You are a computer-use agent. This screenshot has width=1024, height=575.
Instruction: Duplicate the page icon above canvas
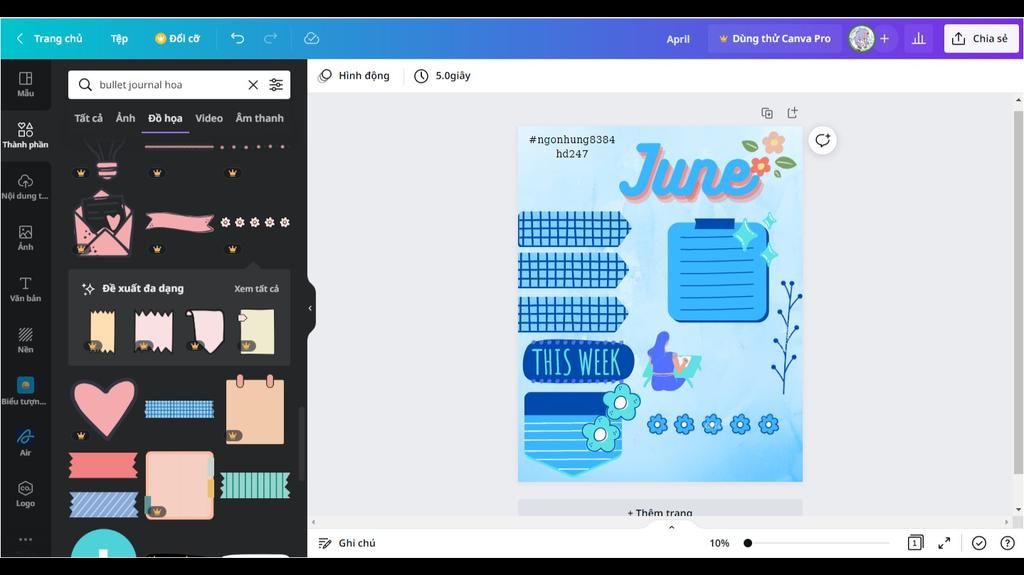coord(767,113)
